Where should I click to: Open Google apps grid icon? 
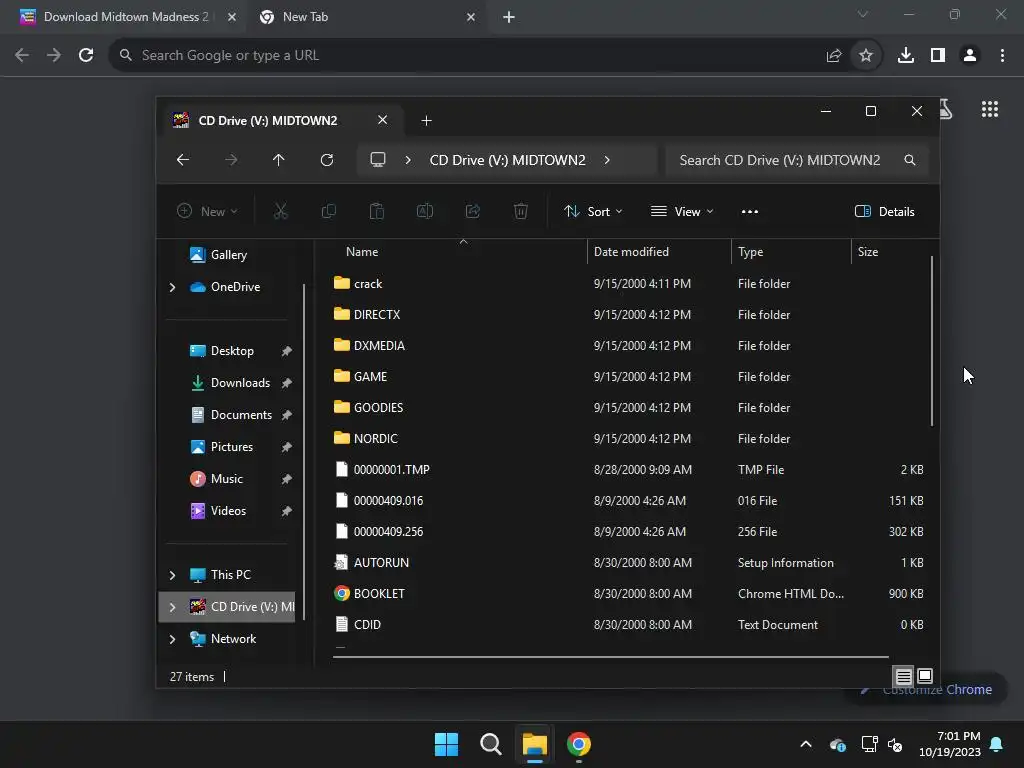pyautogui.click(x=990, y=109)
